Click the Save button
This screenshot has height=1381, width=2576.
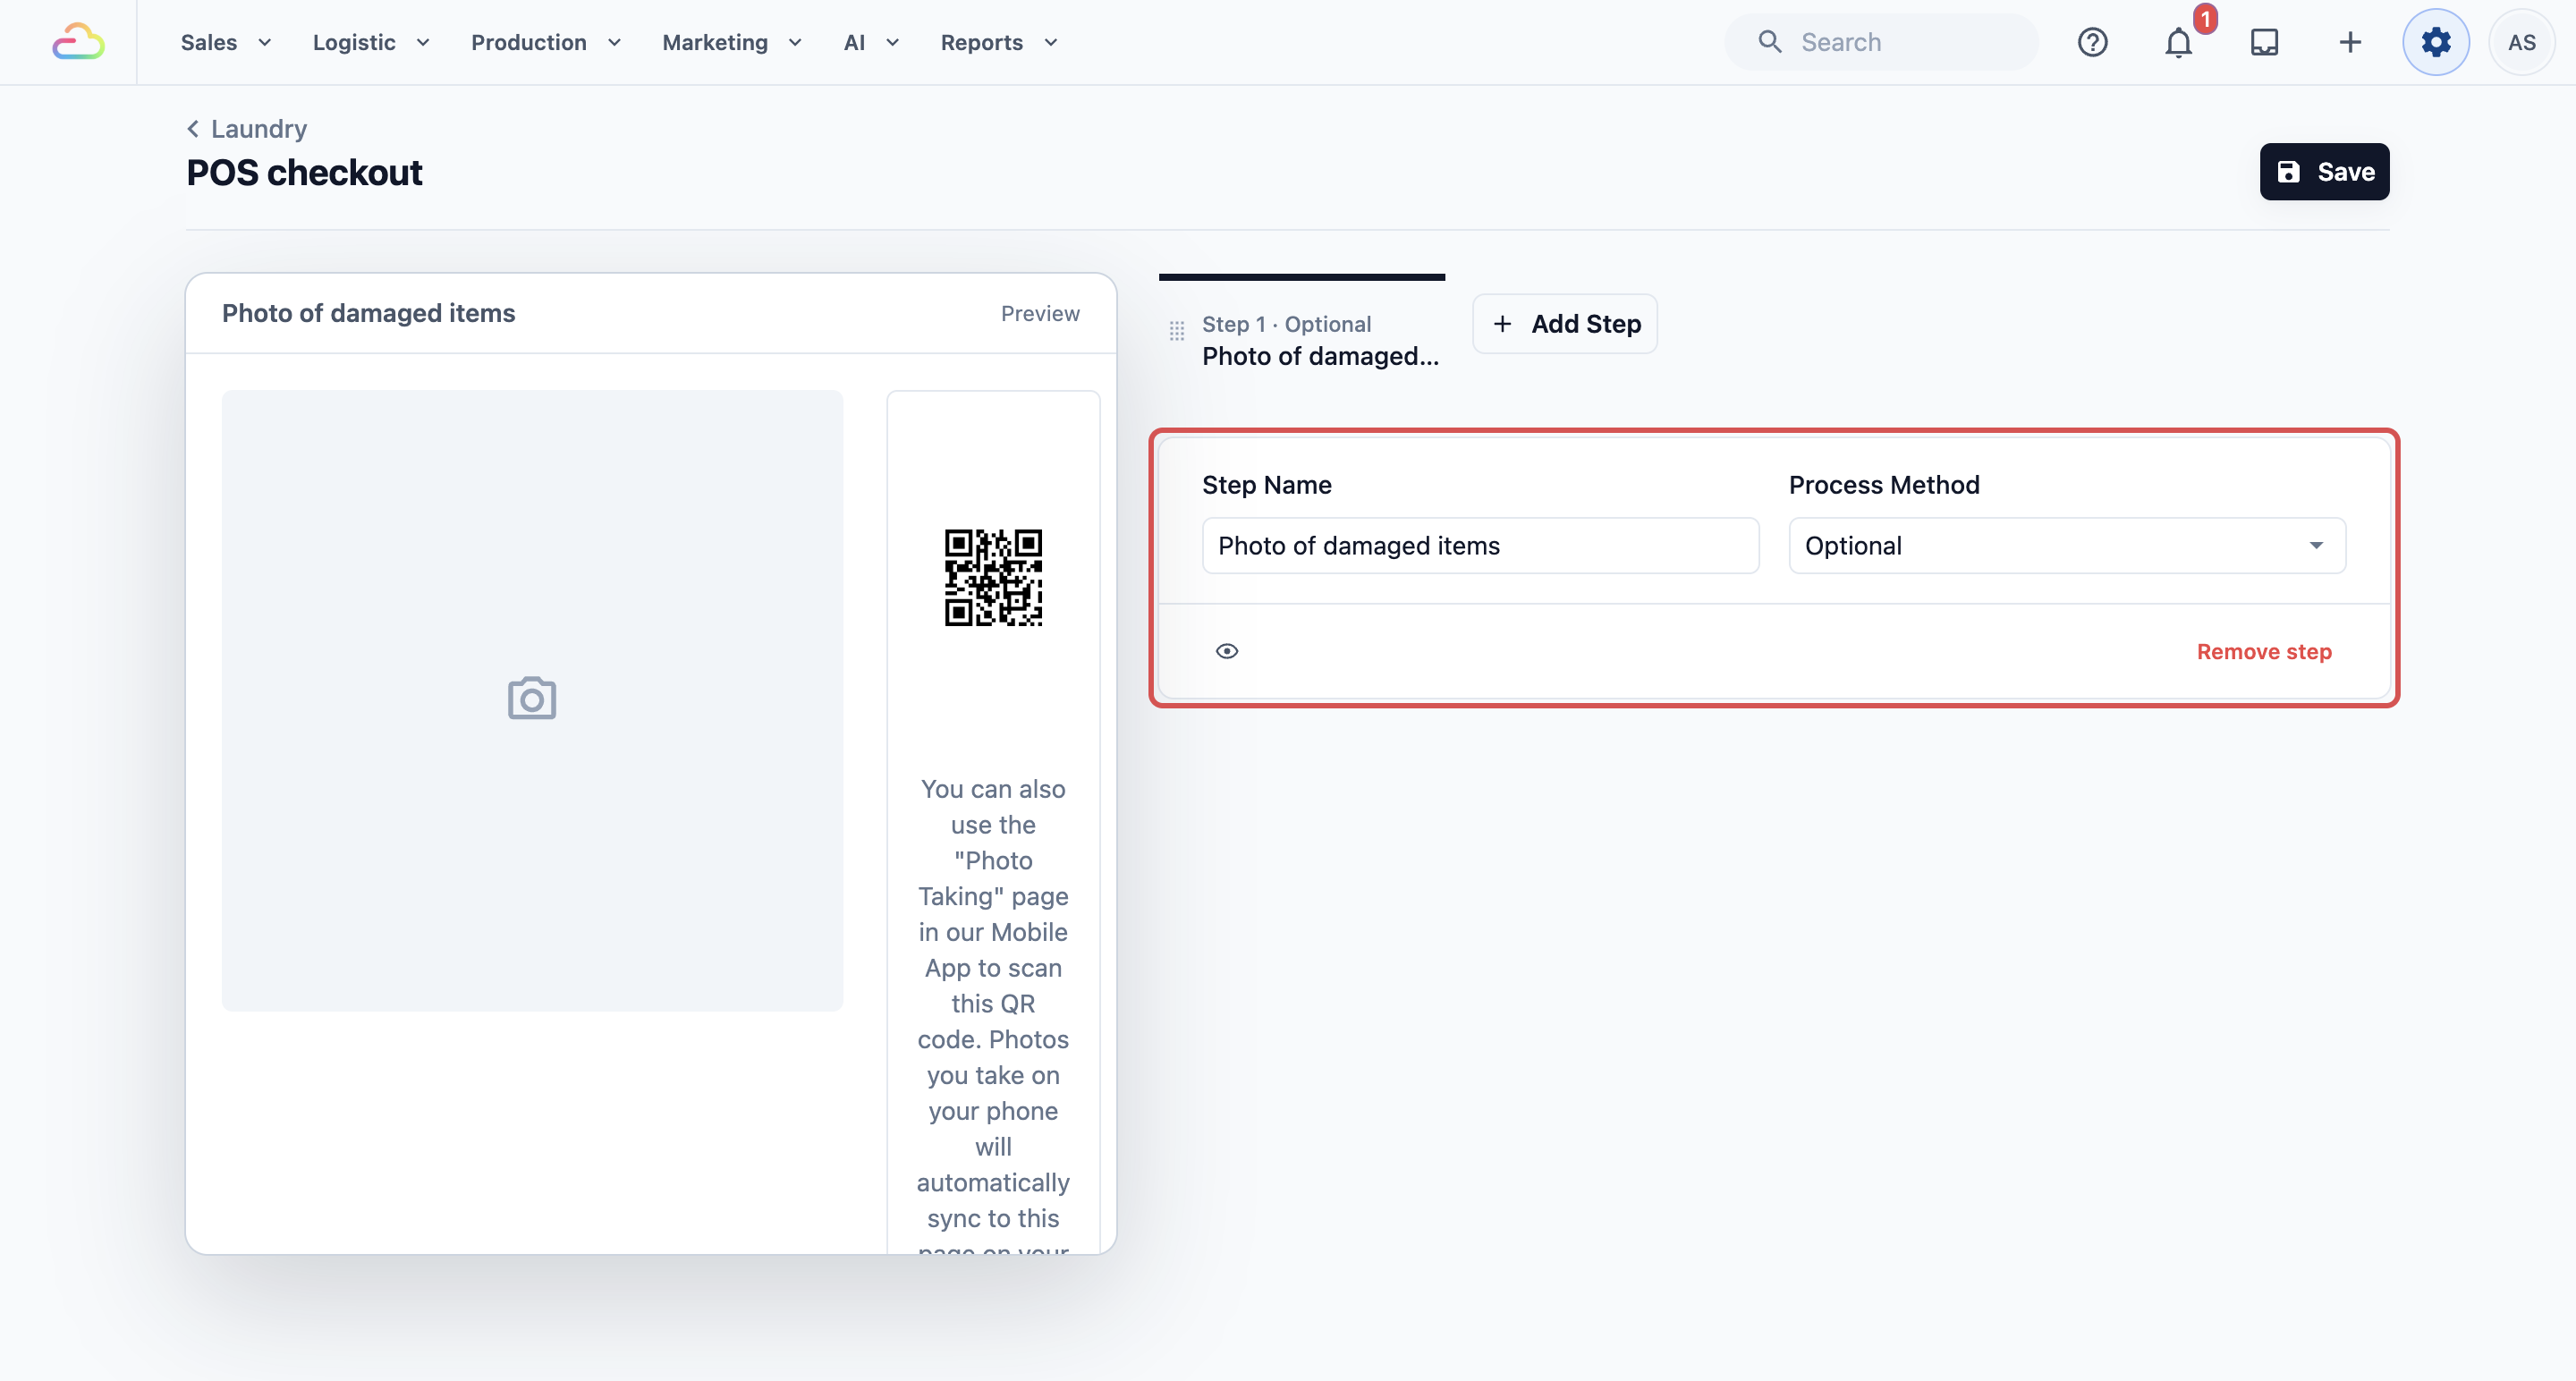[2324, 172]
